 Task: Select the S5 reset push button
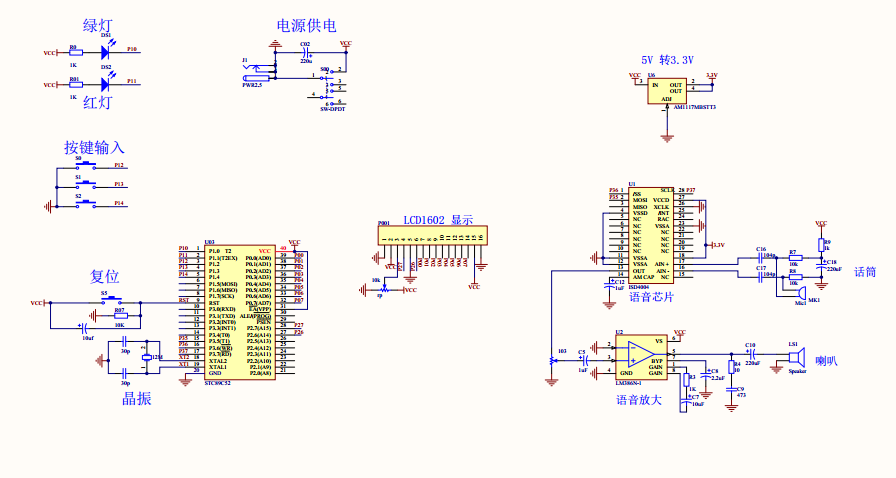(111, 301)
